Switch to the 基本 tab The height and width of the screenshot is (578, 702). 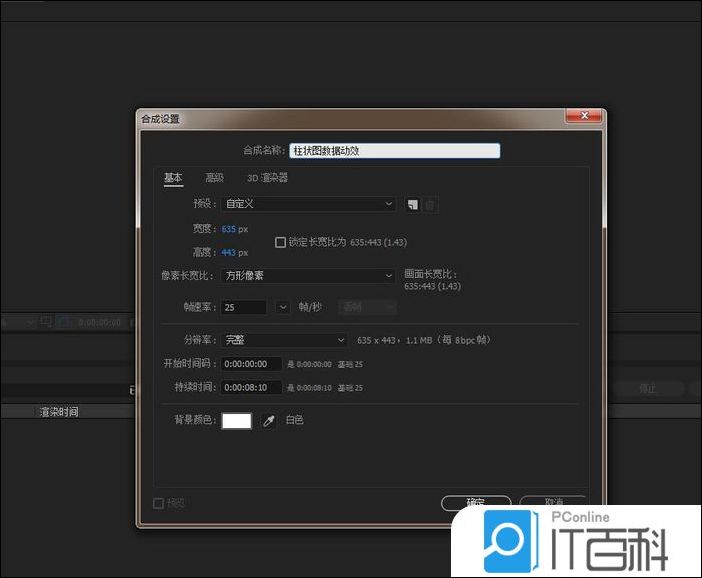pos(173,178)
